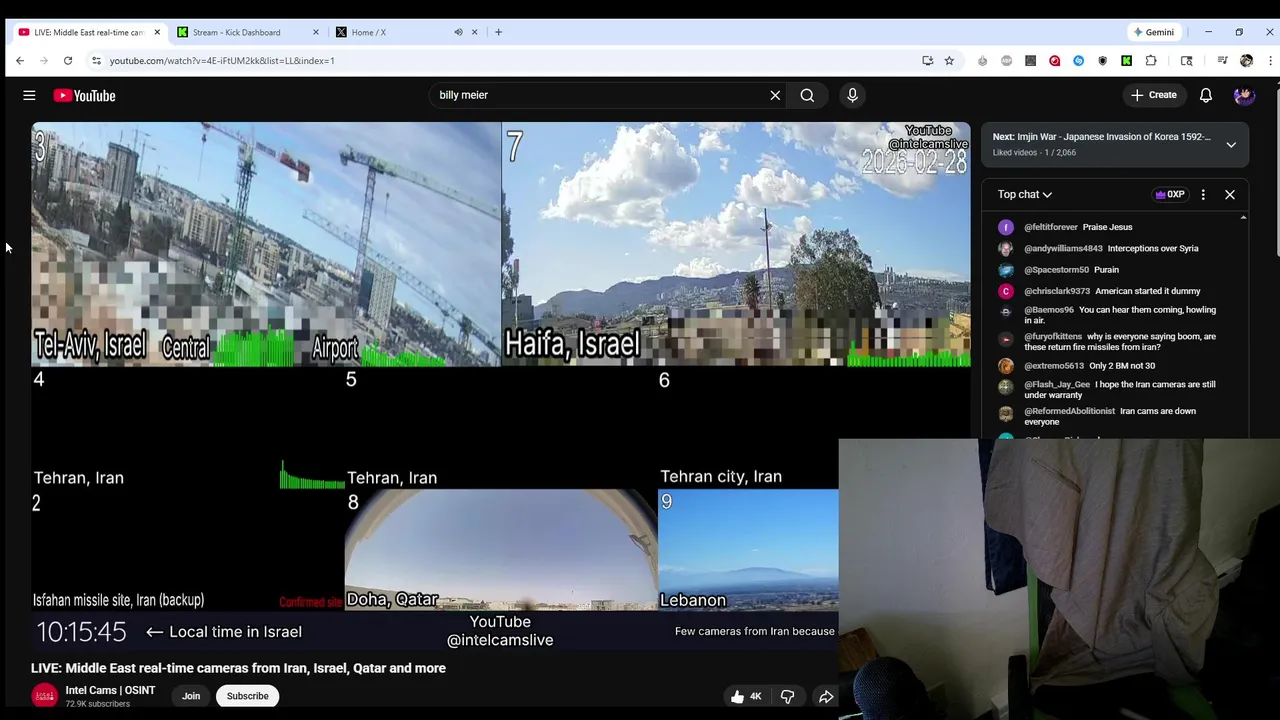Go to YouTube home via logo
Viewport: 1280px width, 720px height.
84,95
